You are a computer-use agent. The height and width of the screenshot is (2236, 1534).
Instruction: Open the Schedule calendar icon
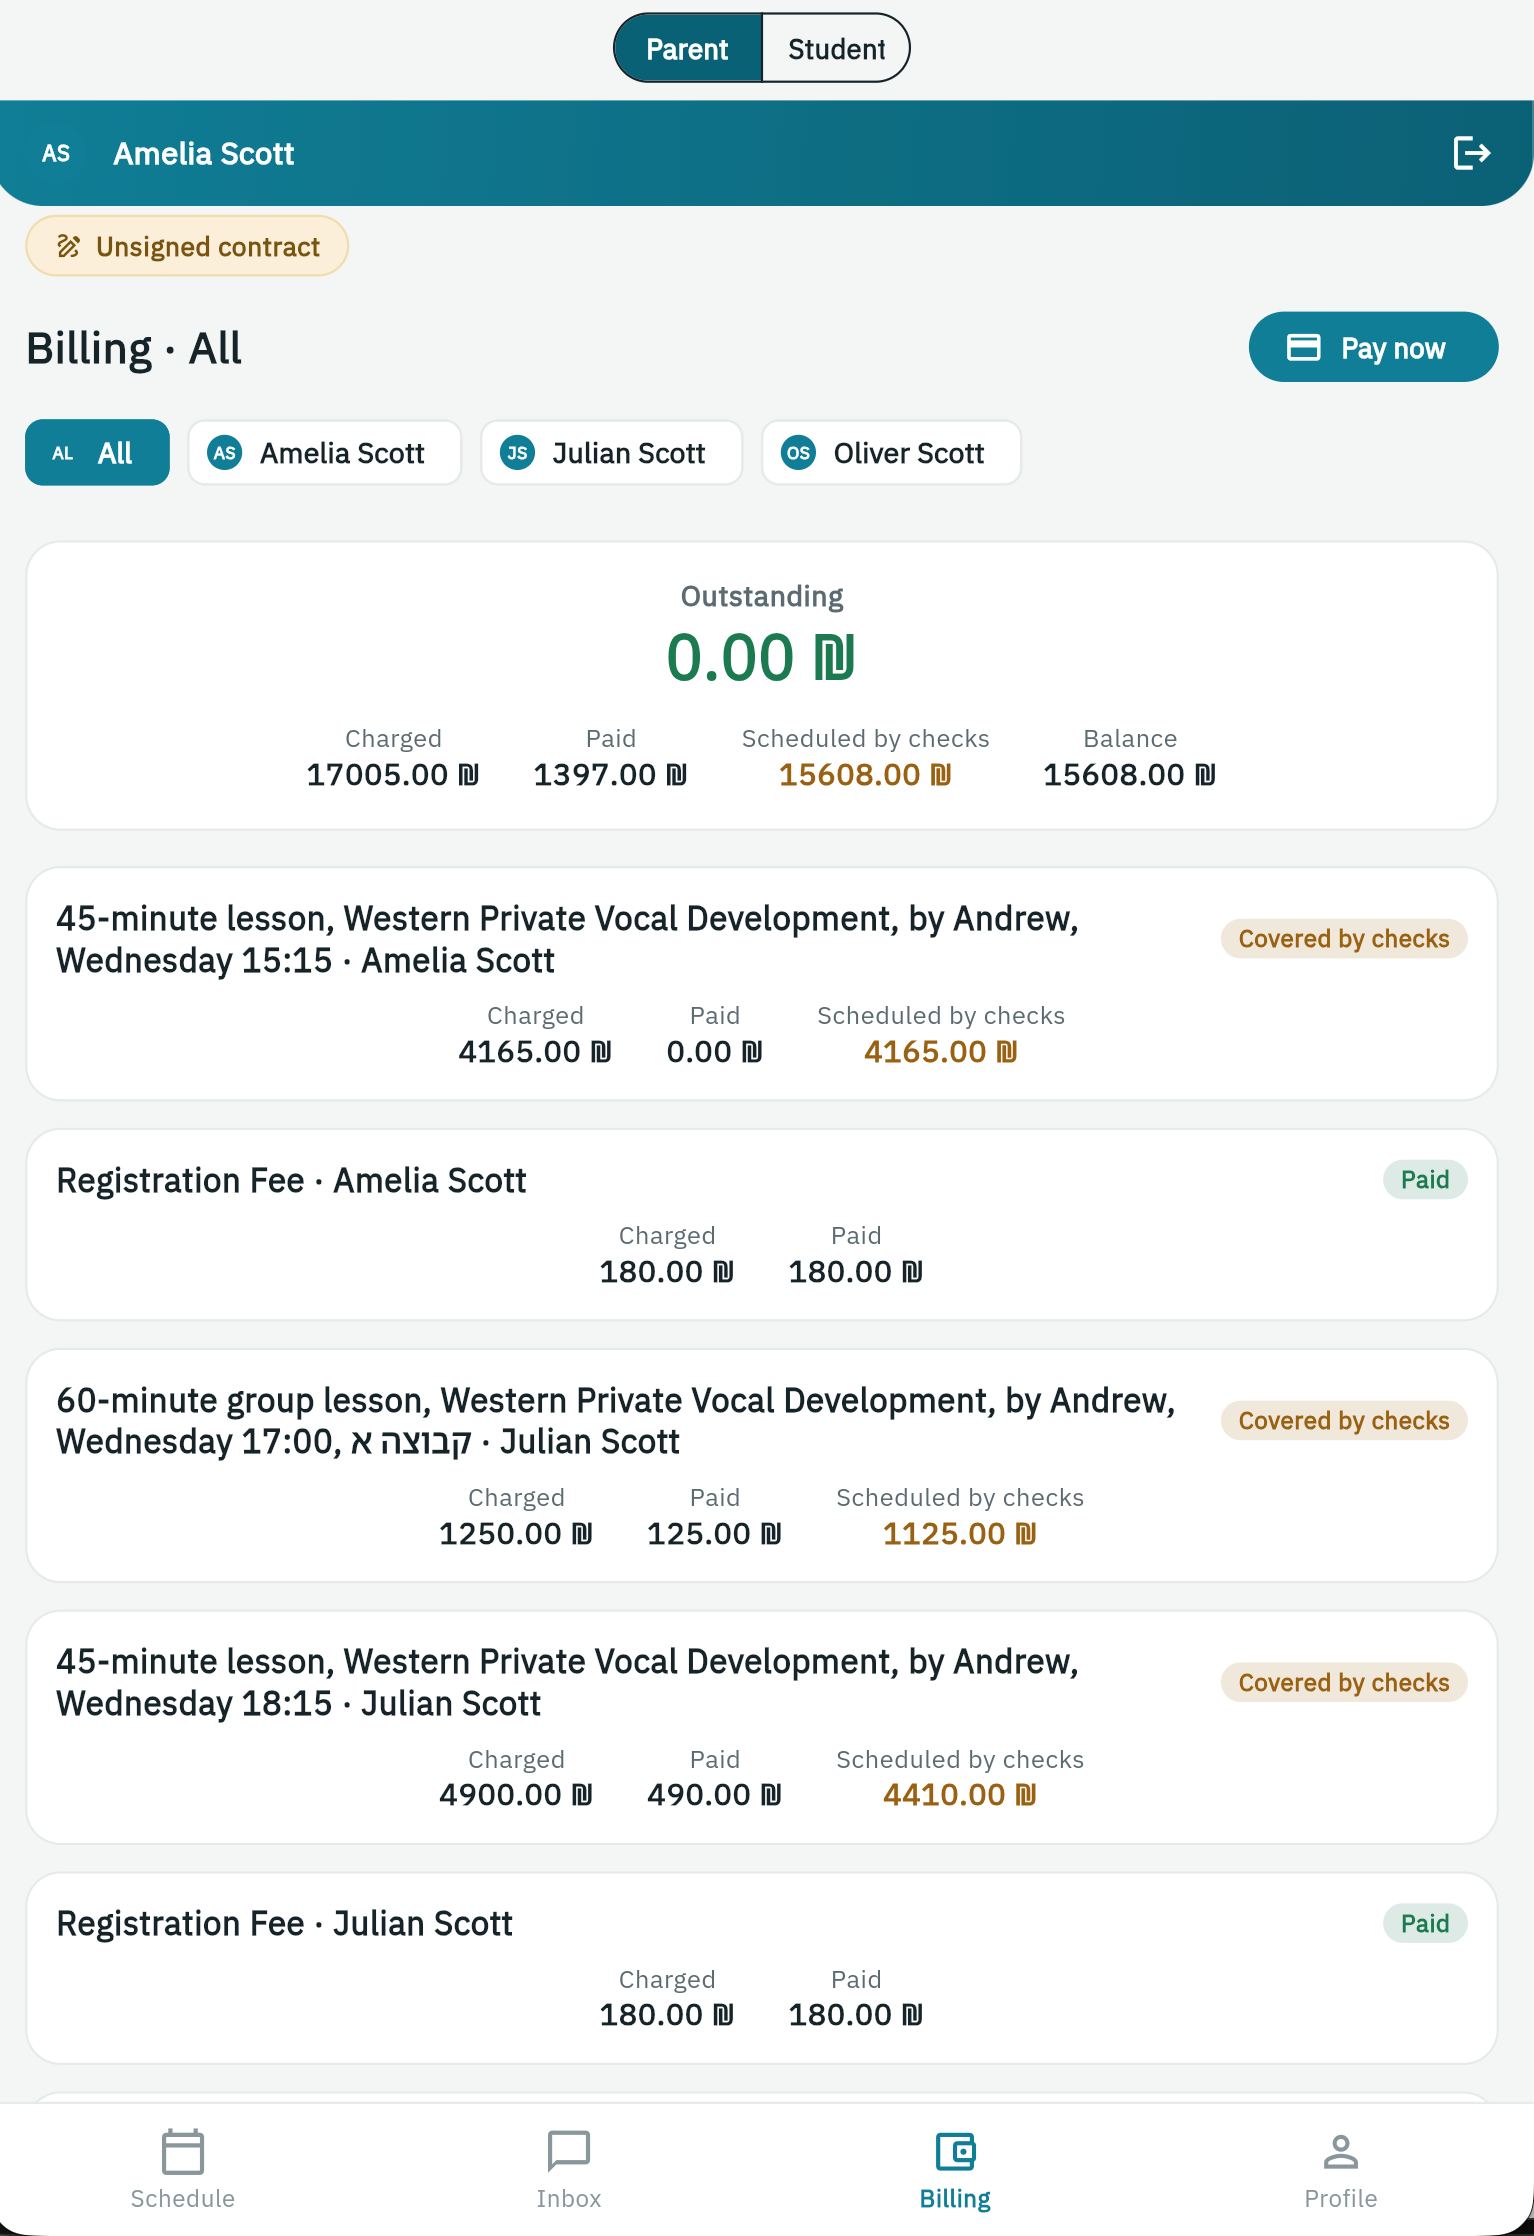click(183, 2151)
